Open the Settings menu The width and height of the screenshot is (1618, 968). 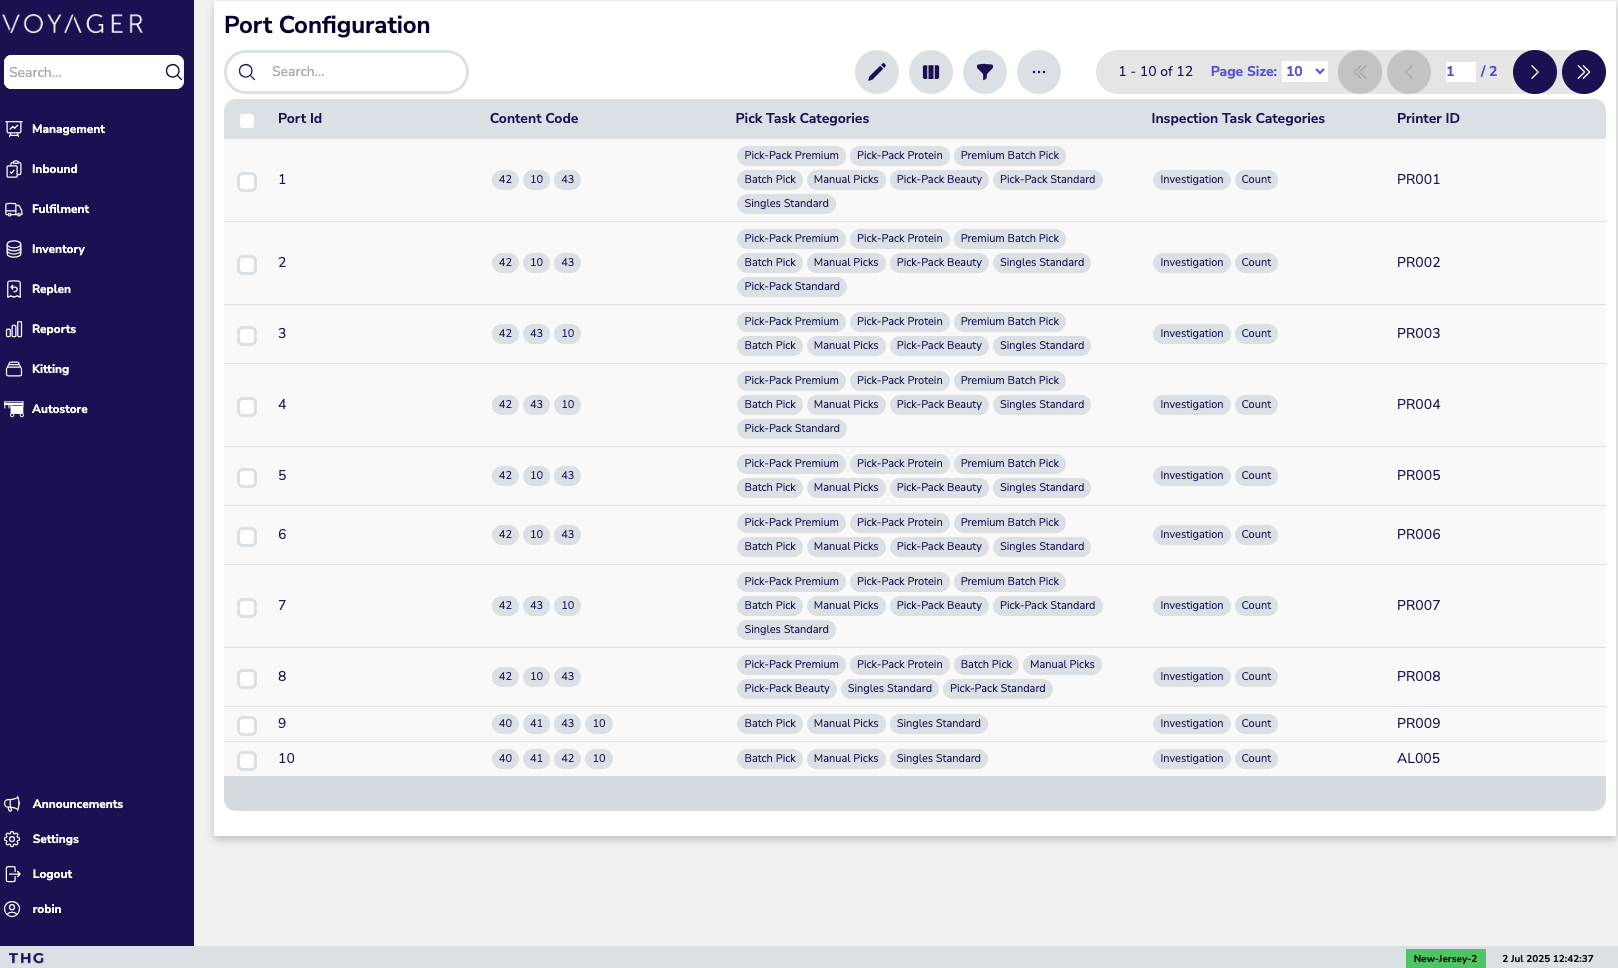[54, 839]
